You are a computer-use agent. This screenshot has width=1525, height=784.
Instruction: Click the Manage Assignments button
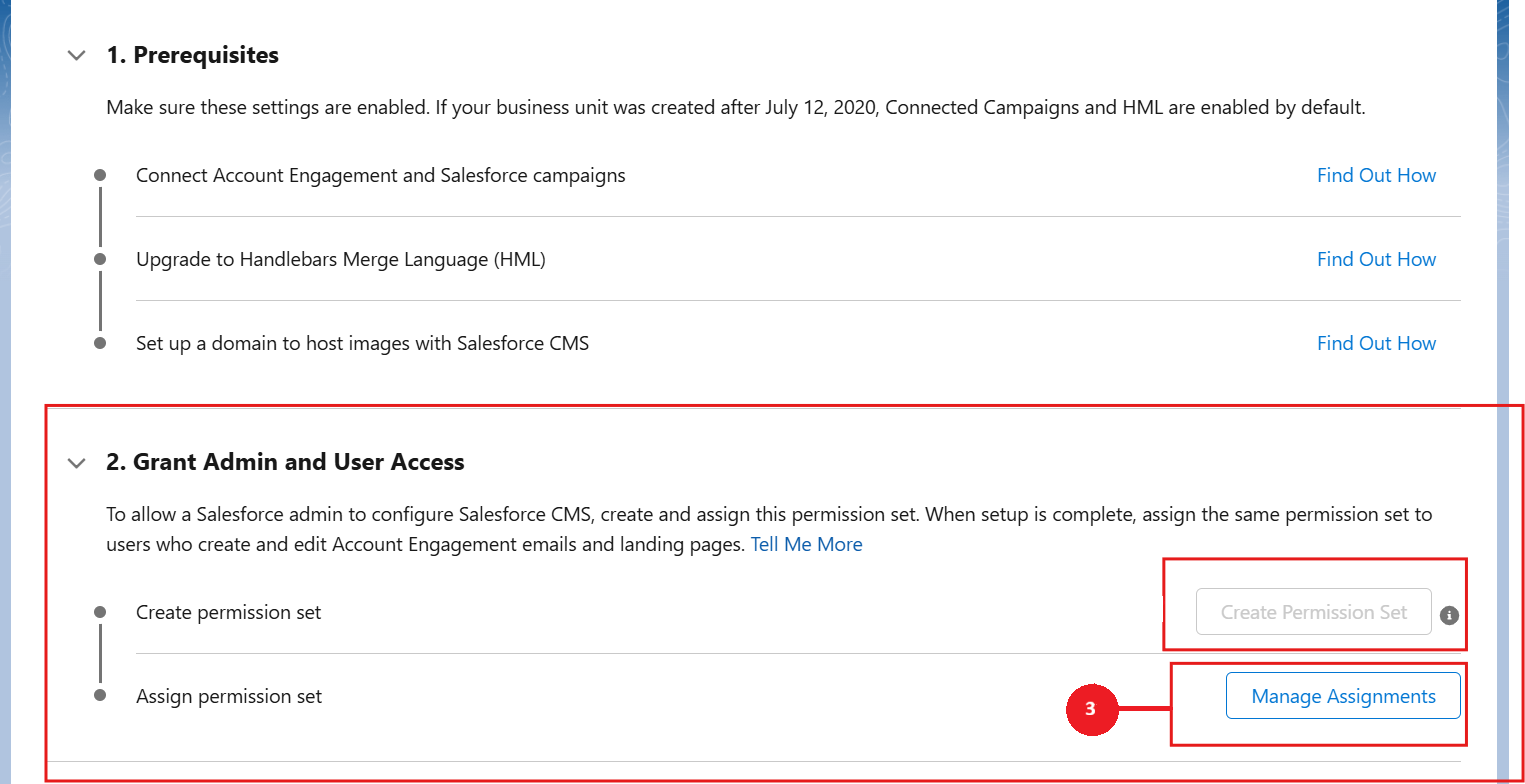pos(1343,696)
